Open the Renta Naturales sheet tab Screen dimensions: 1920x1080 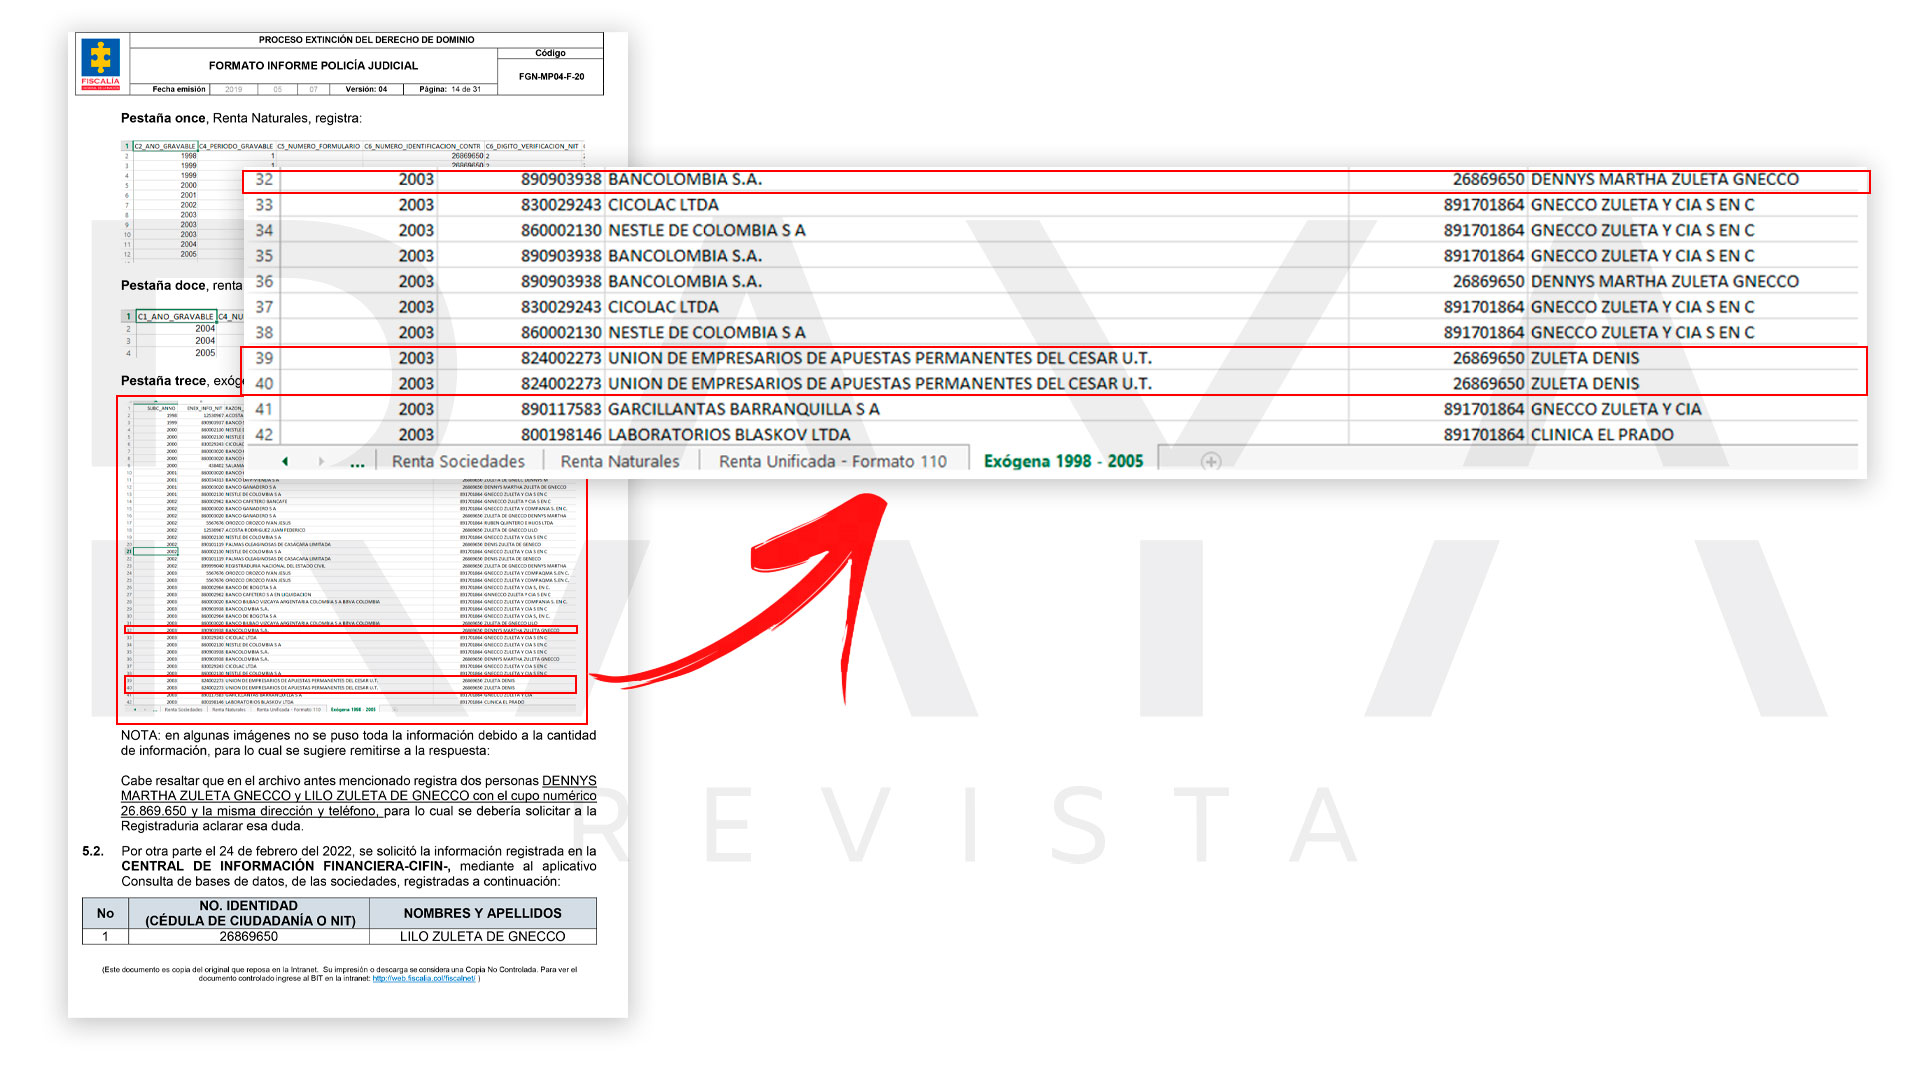(620, 461)
